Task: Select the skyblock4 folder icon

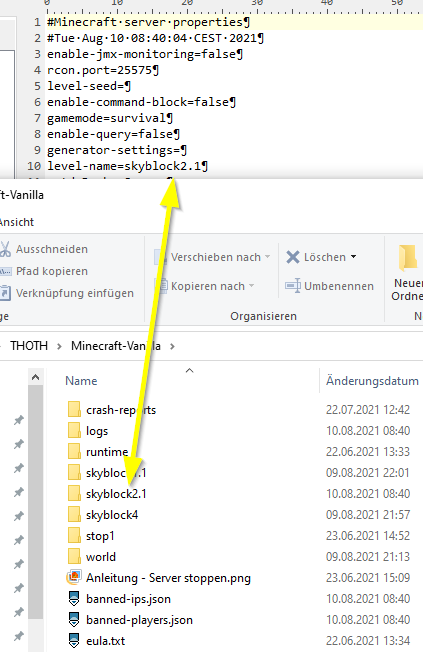Action: (74, 515)
